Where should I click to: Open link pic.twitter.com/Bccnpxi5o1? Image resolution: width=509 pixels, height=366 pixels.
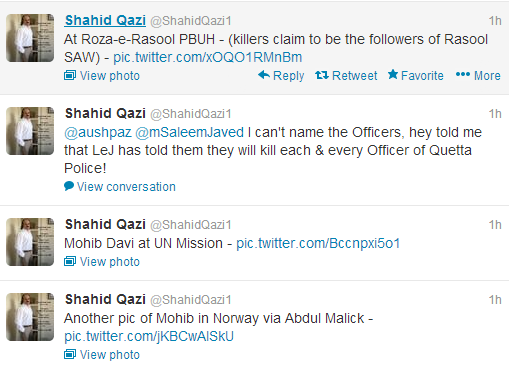[x=318, y=243]
